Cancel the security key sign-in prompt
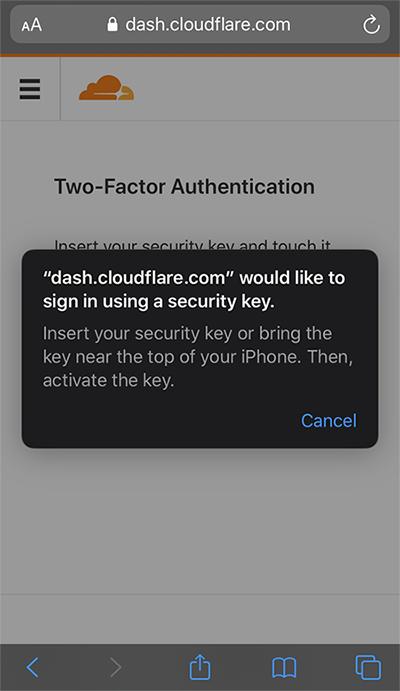The height and width of the screenshot is (691, 400). coord(329,420)
